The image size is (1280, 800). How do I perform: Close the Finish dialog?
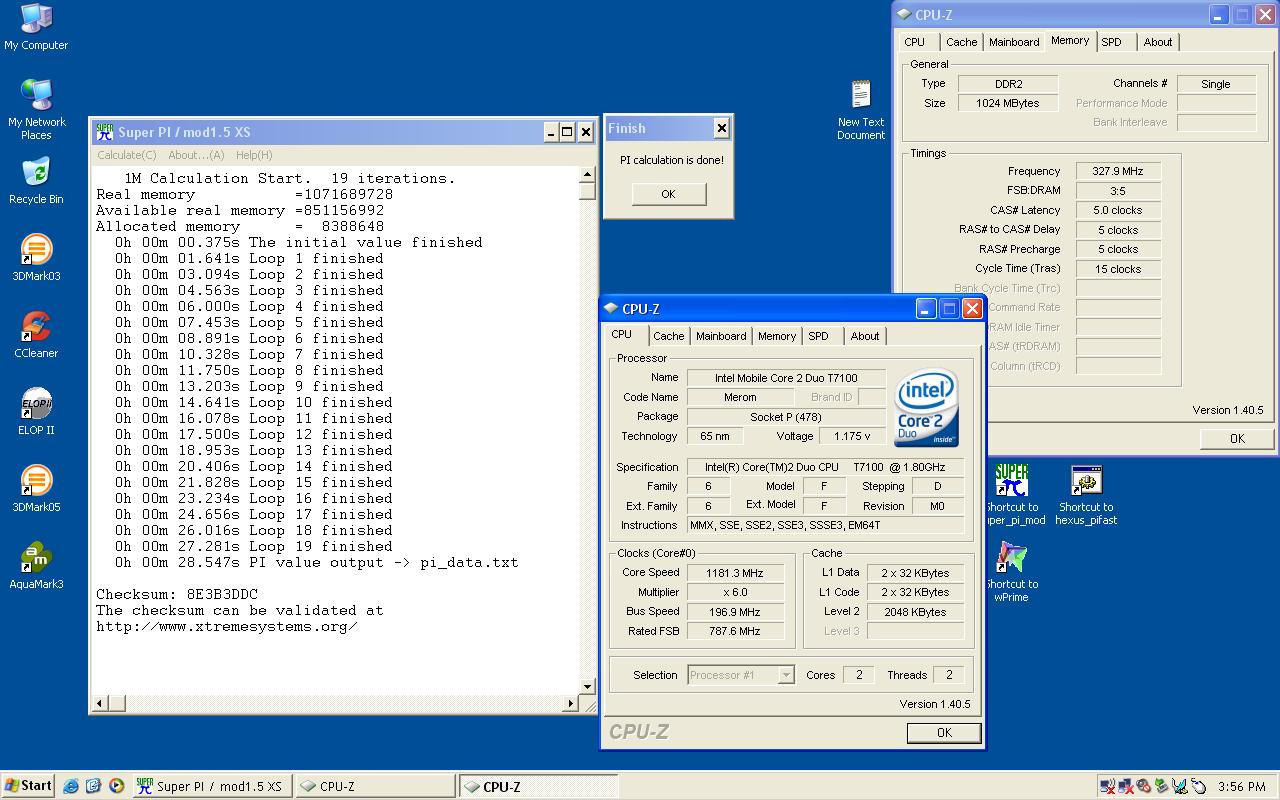coord(721,128)
